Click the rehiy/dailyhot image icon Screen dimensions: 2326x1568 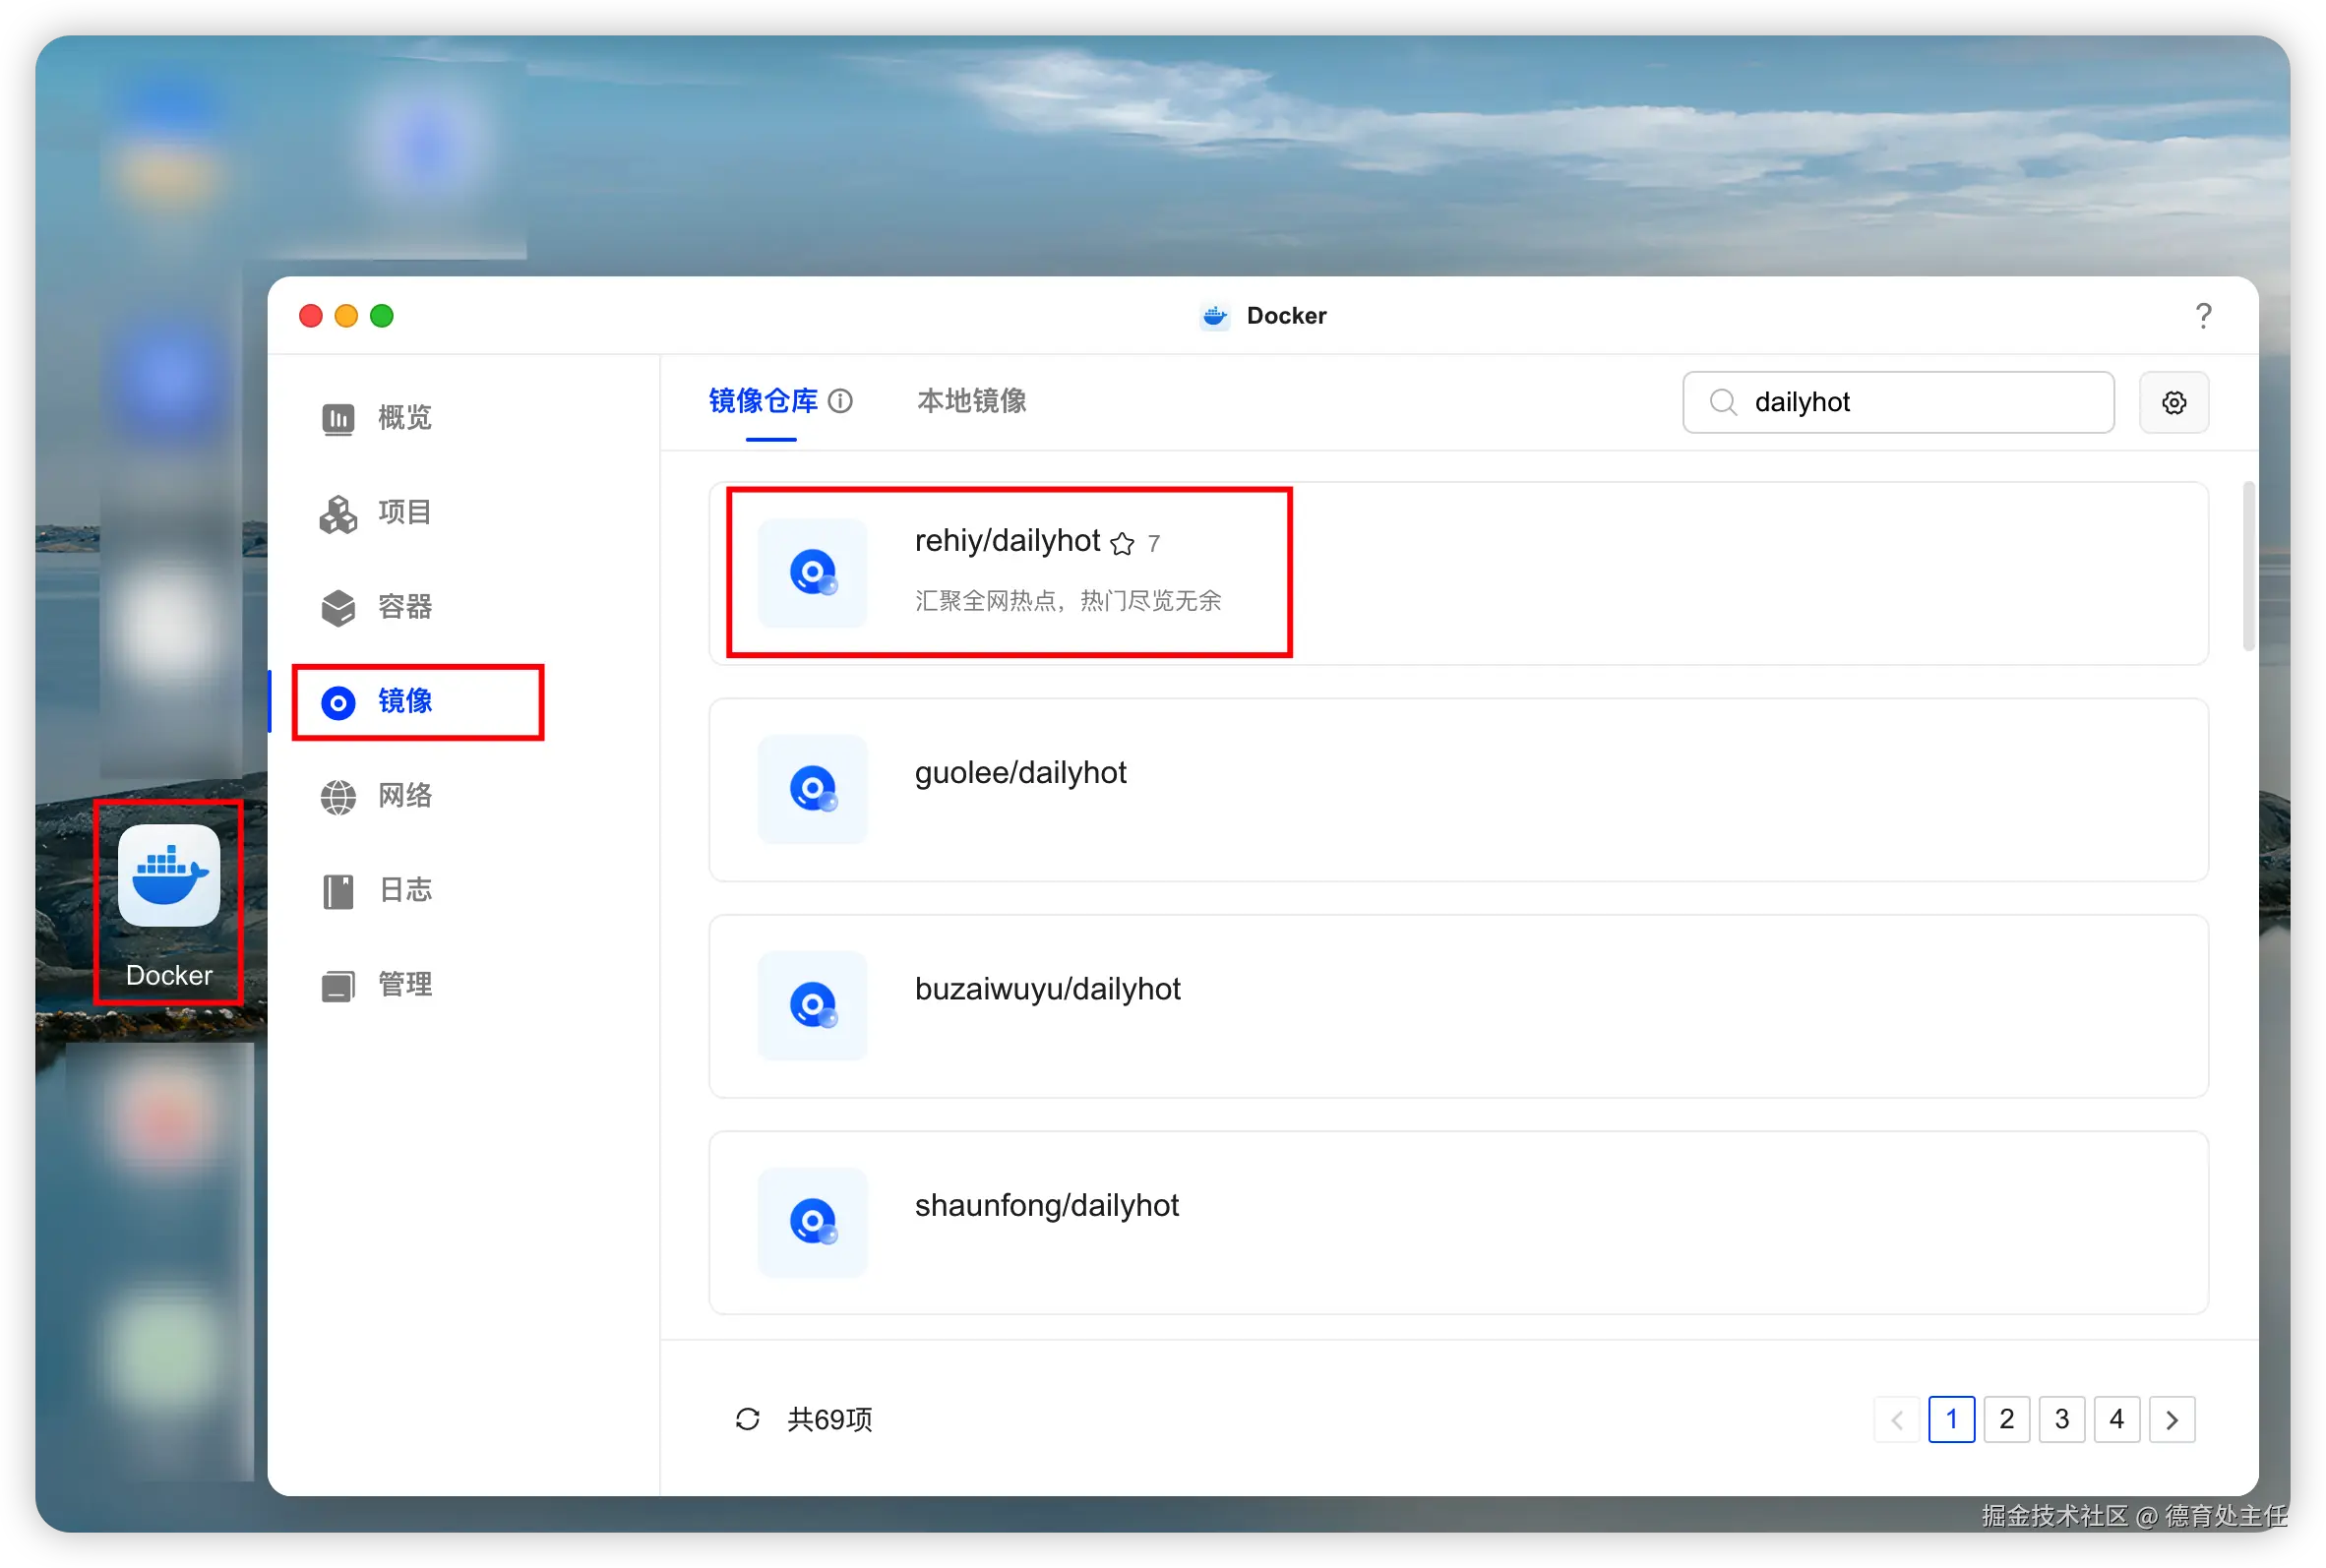tap(813, 573)
